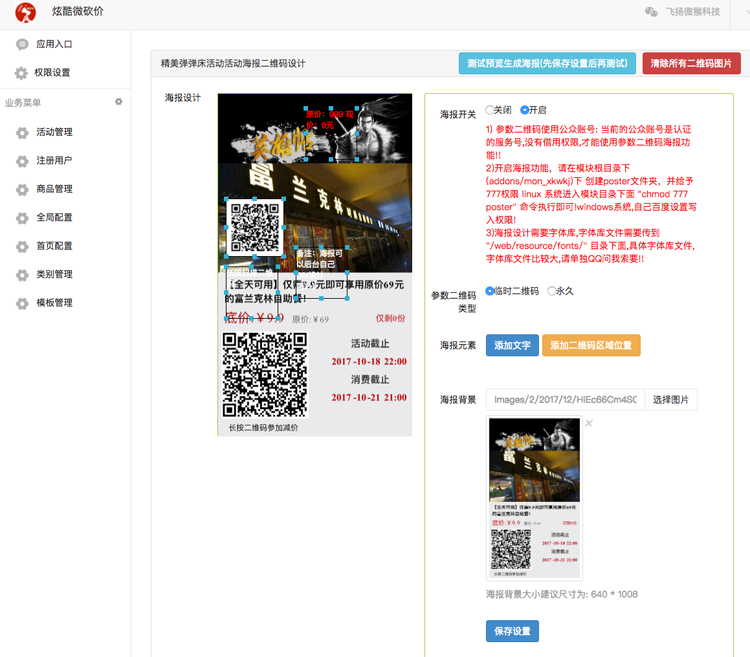750x657 pixels.
Task: Click the large QR code on poster canvas
Action: (265, 374)
